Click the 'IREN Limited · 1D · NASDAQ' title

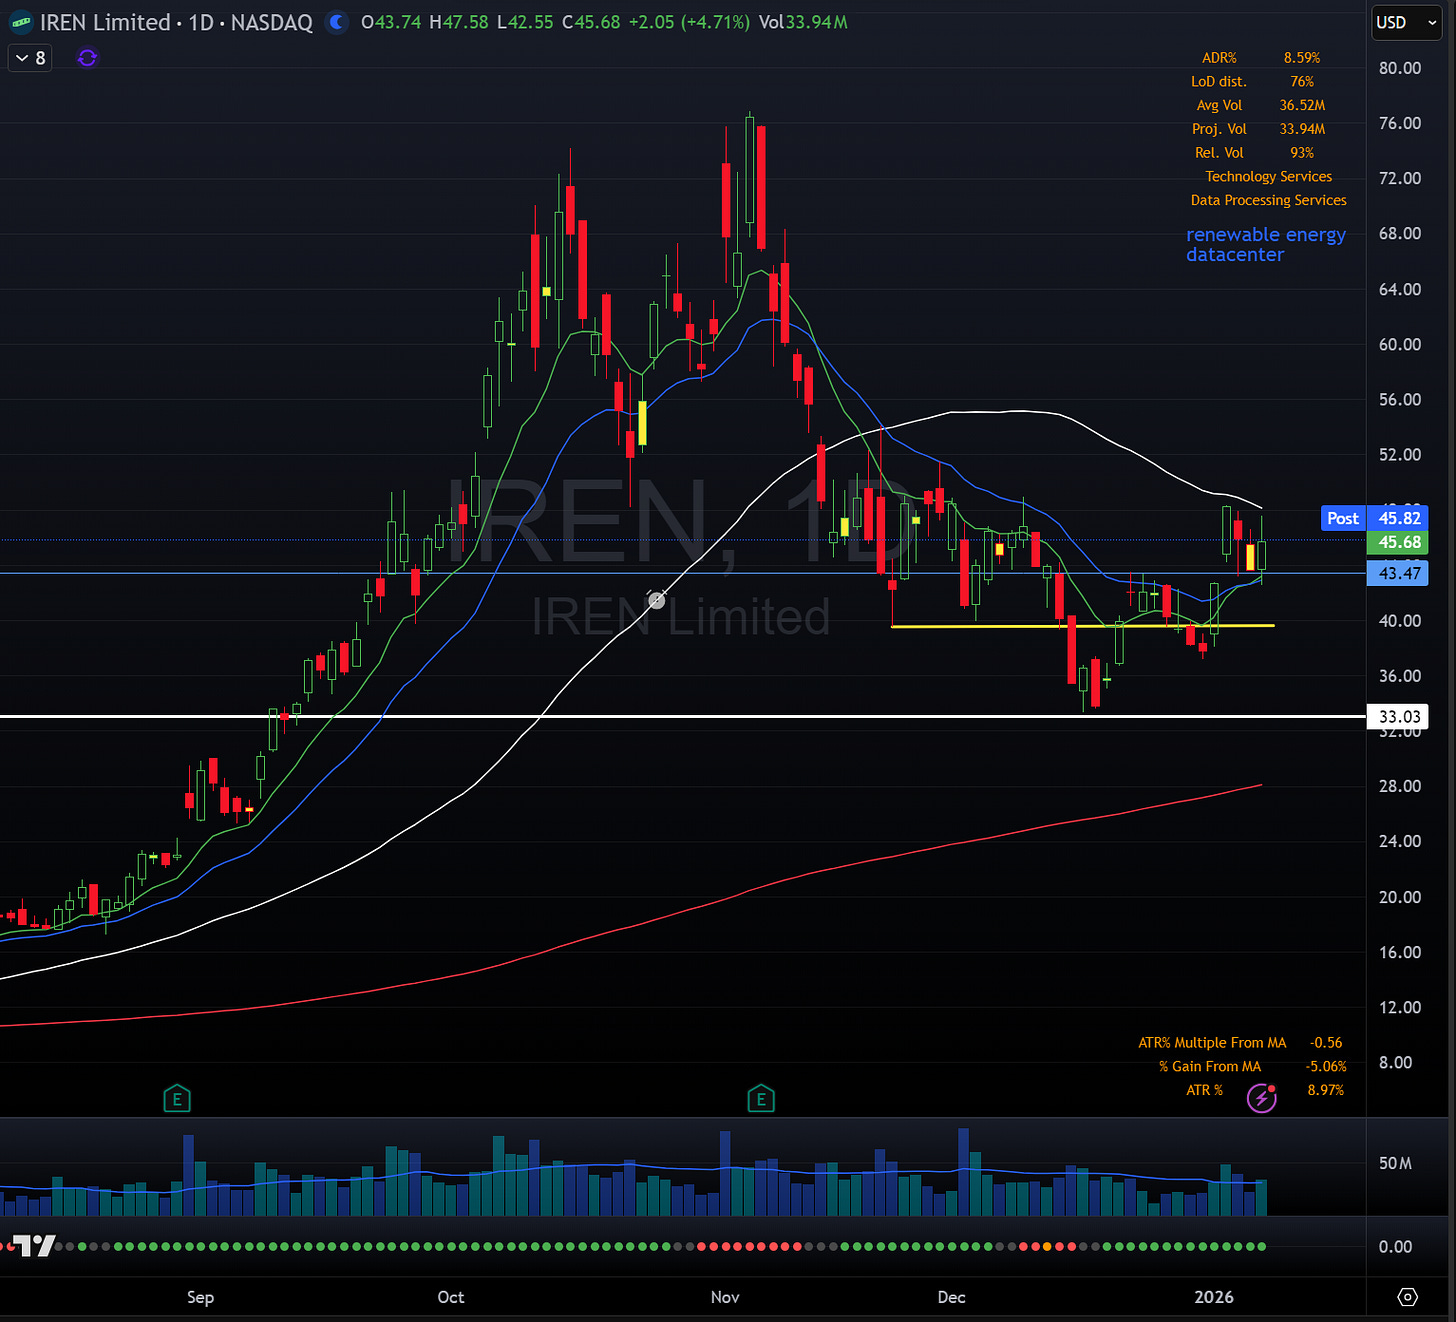coord(176,22)
